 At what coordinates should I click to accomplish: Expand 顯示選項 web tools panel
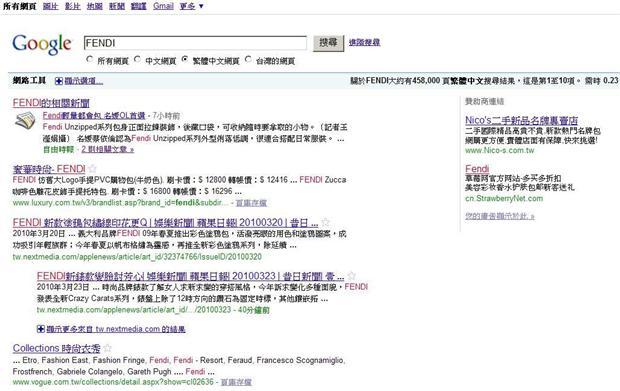[83, 81]
